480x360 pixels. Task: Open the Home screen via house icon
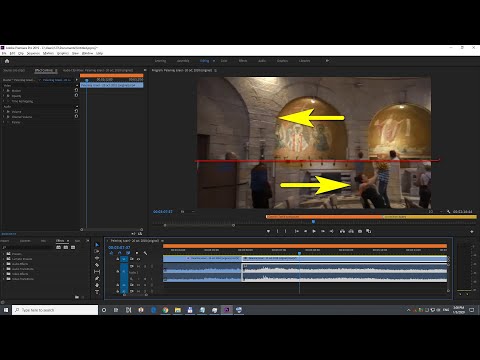(x=7, y=61)
